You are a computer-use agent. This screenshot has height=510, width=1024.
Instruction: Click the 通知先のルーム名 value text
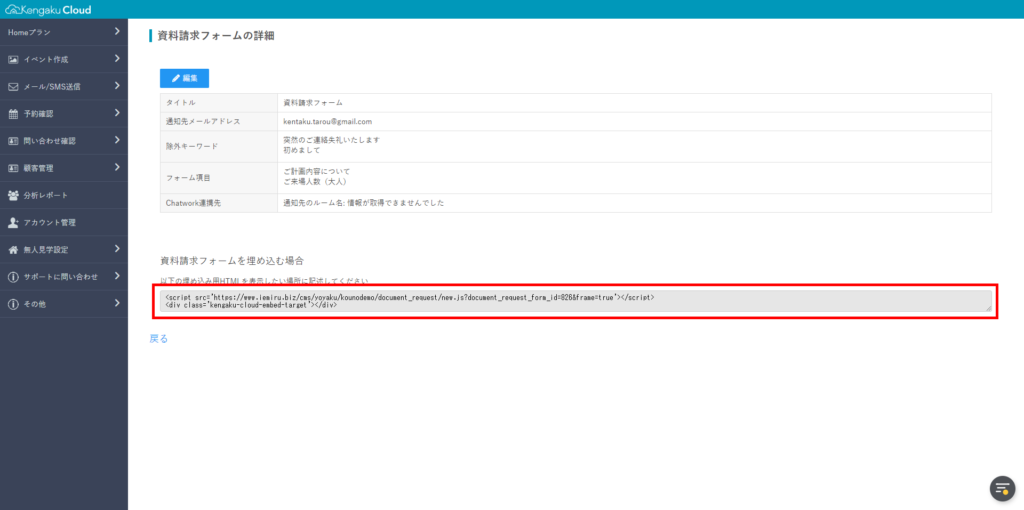pyautogui.click(x=363, y=203)
